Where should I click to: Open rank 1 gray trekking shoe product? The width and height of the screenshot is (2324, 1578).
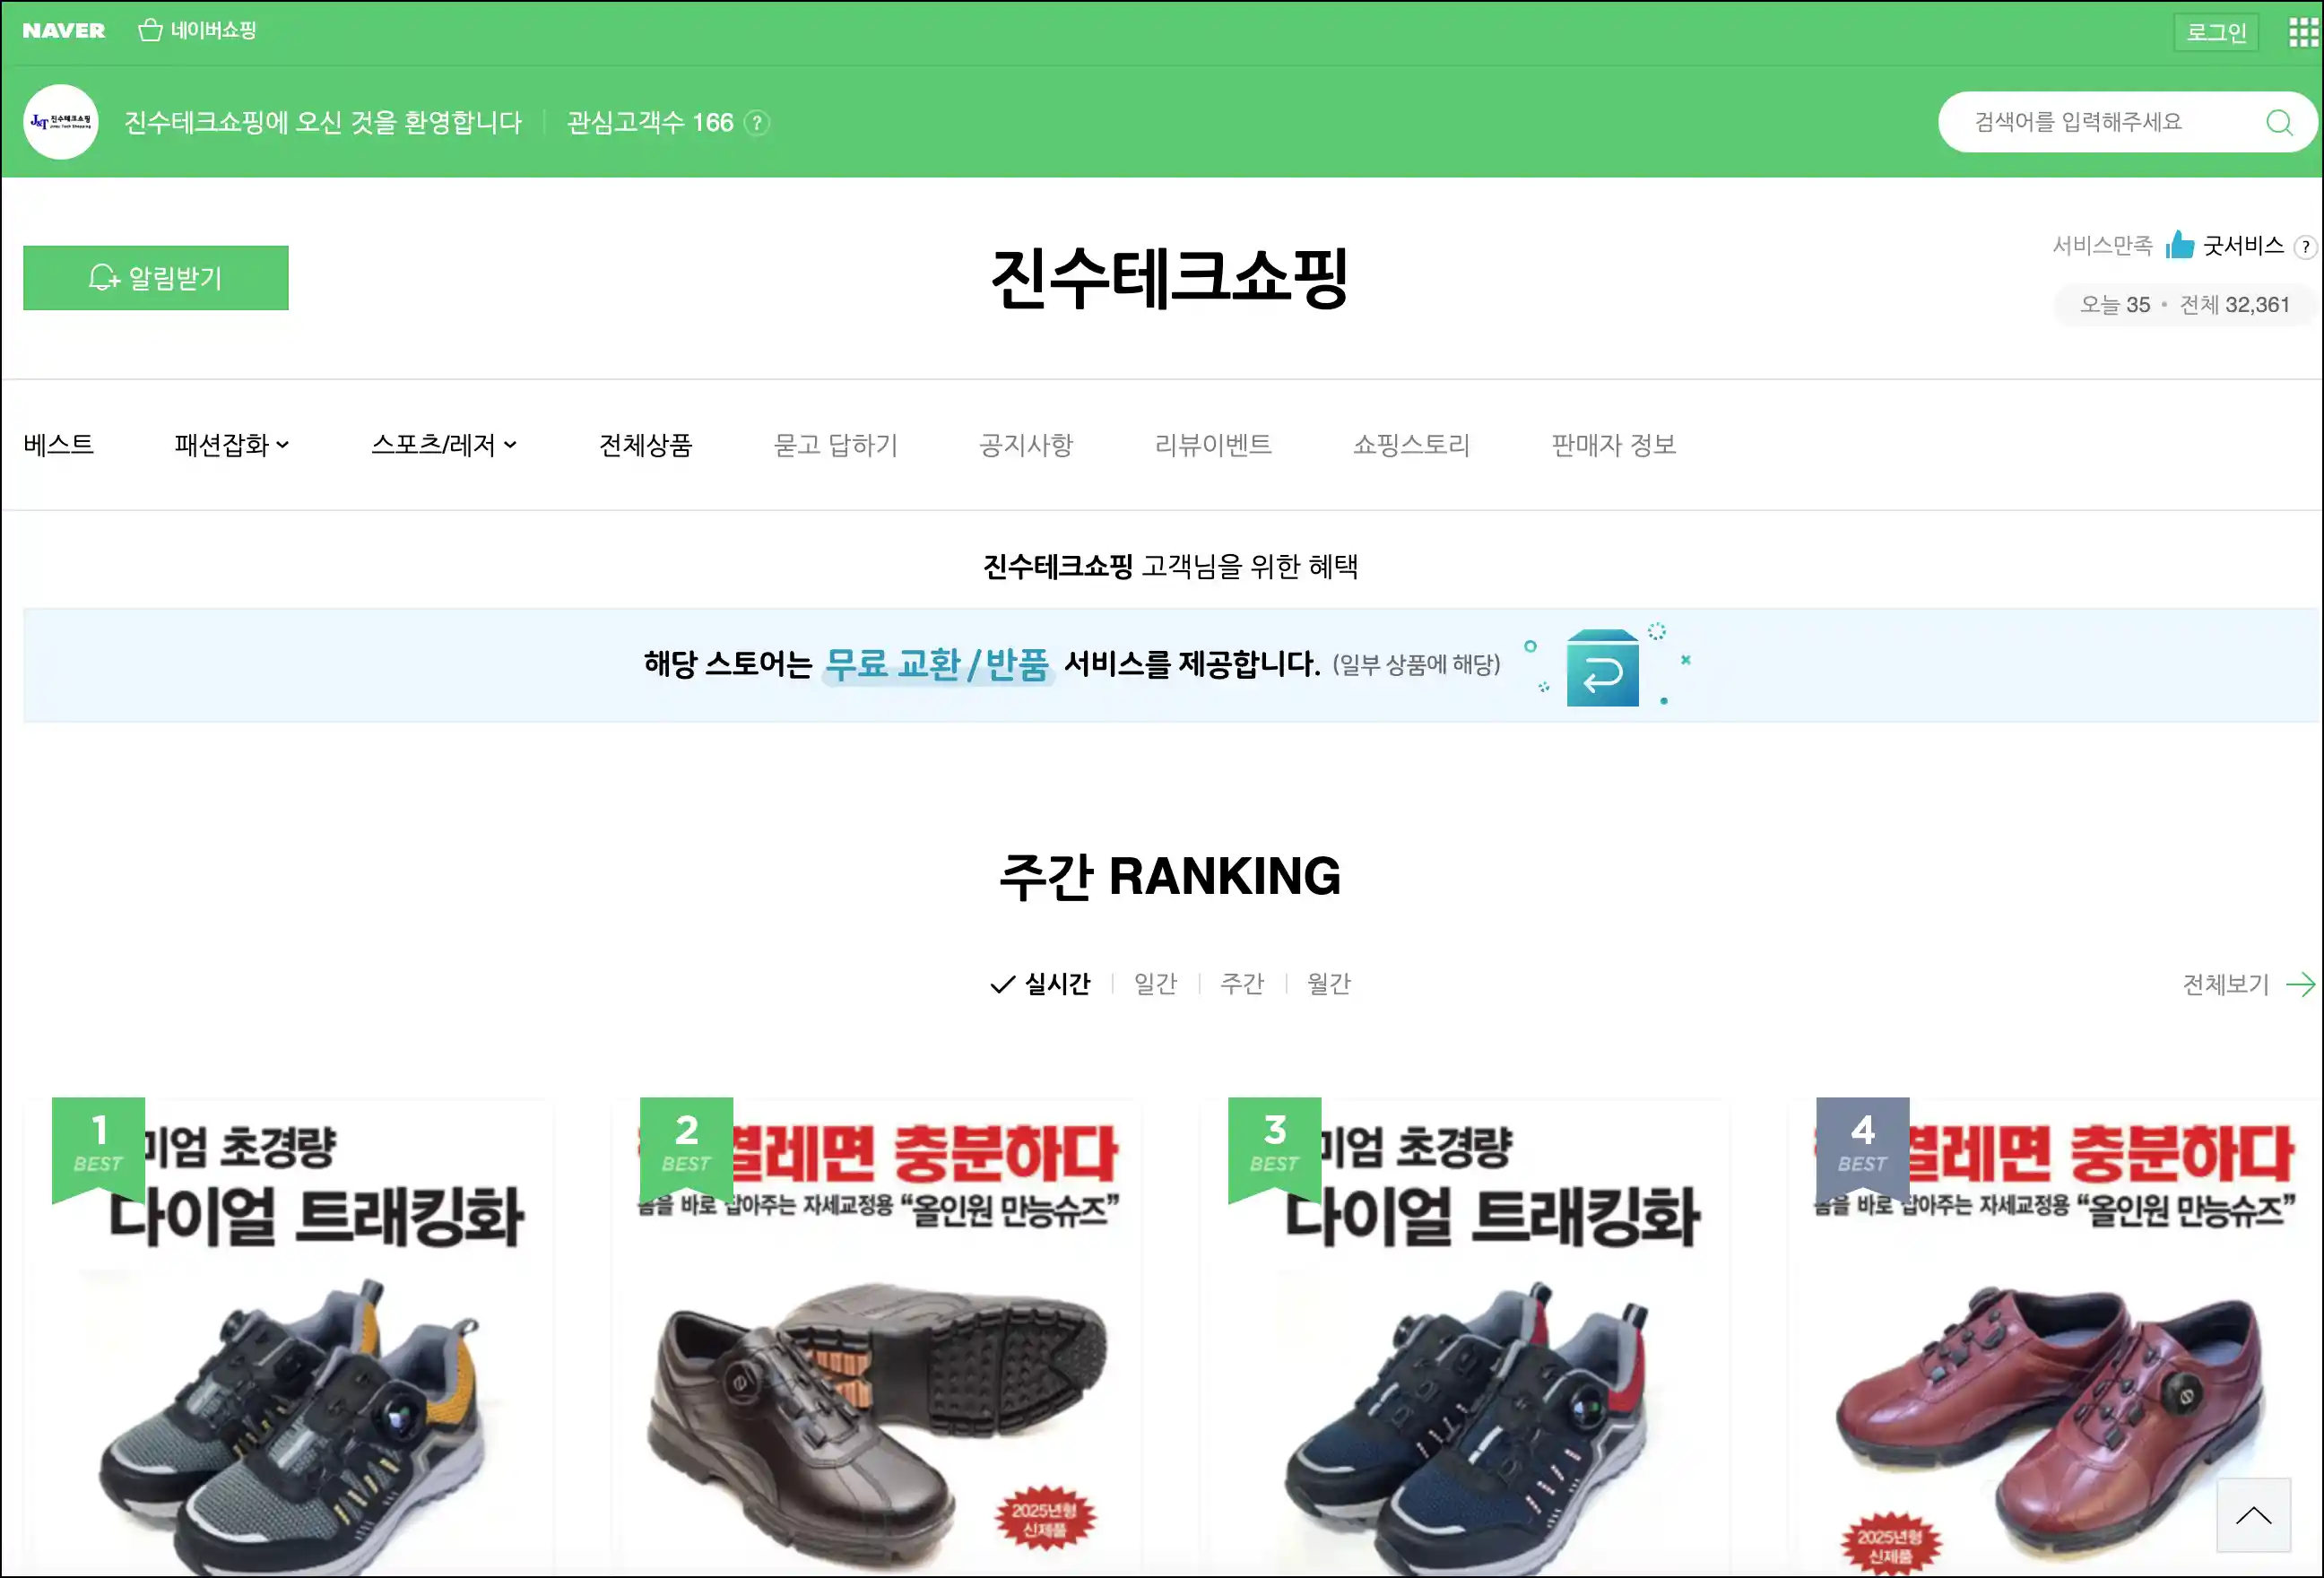coord(288,1338)
